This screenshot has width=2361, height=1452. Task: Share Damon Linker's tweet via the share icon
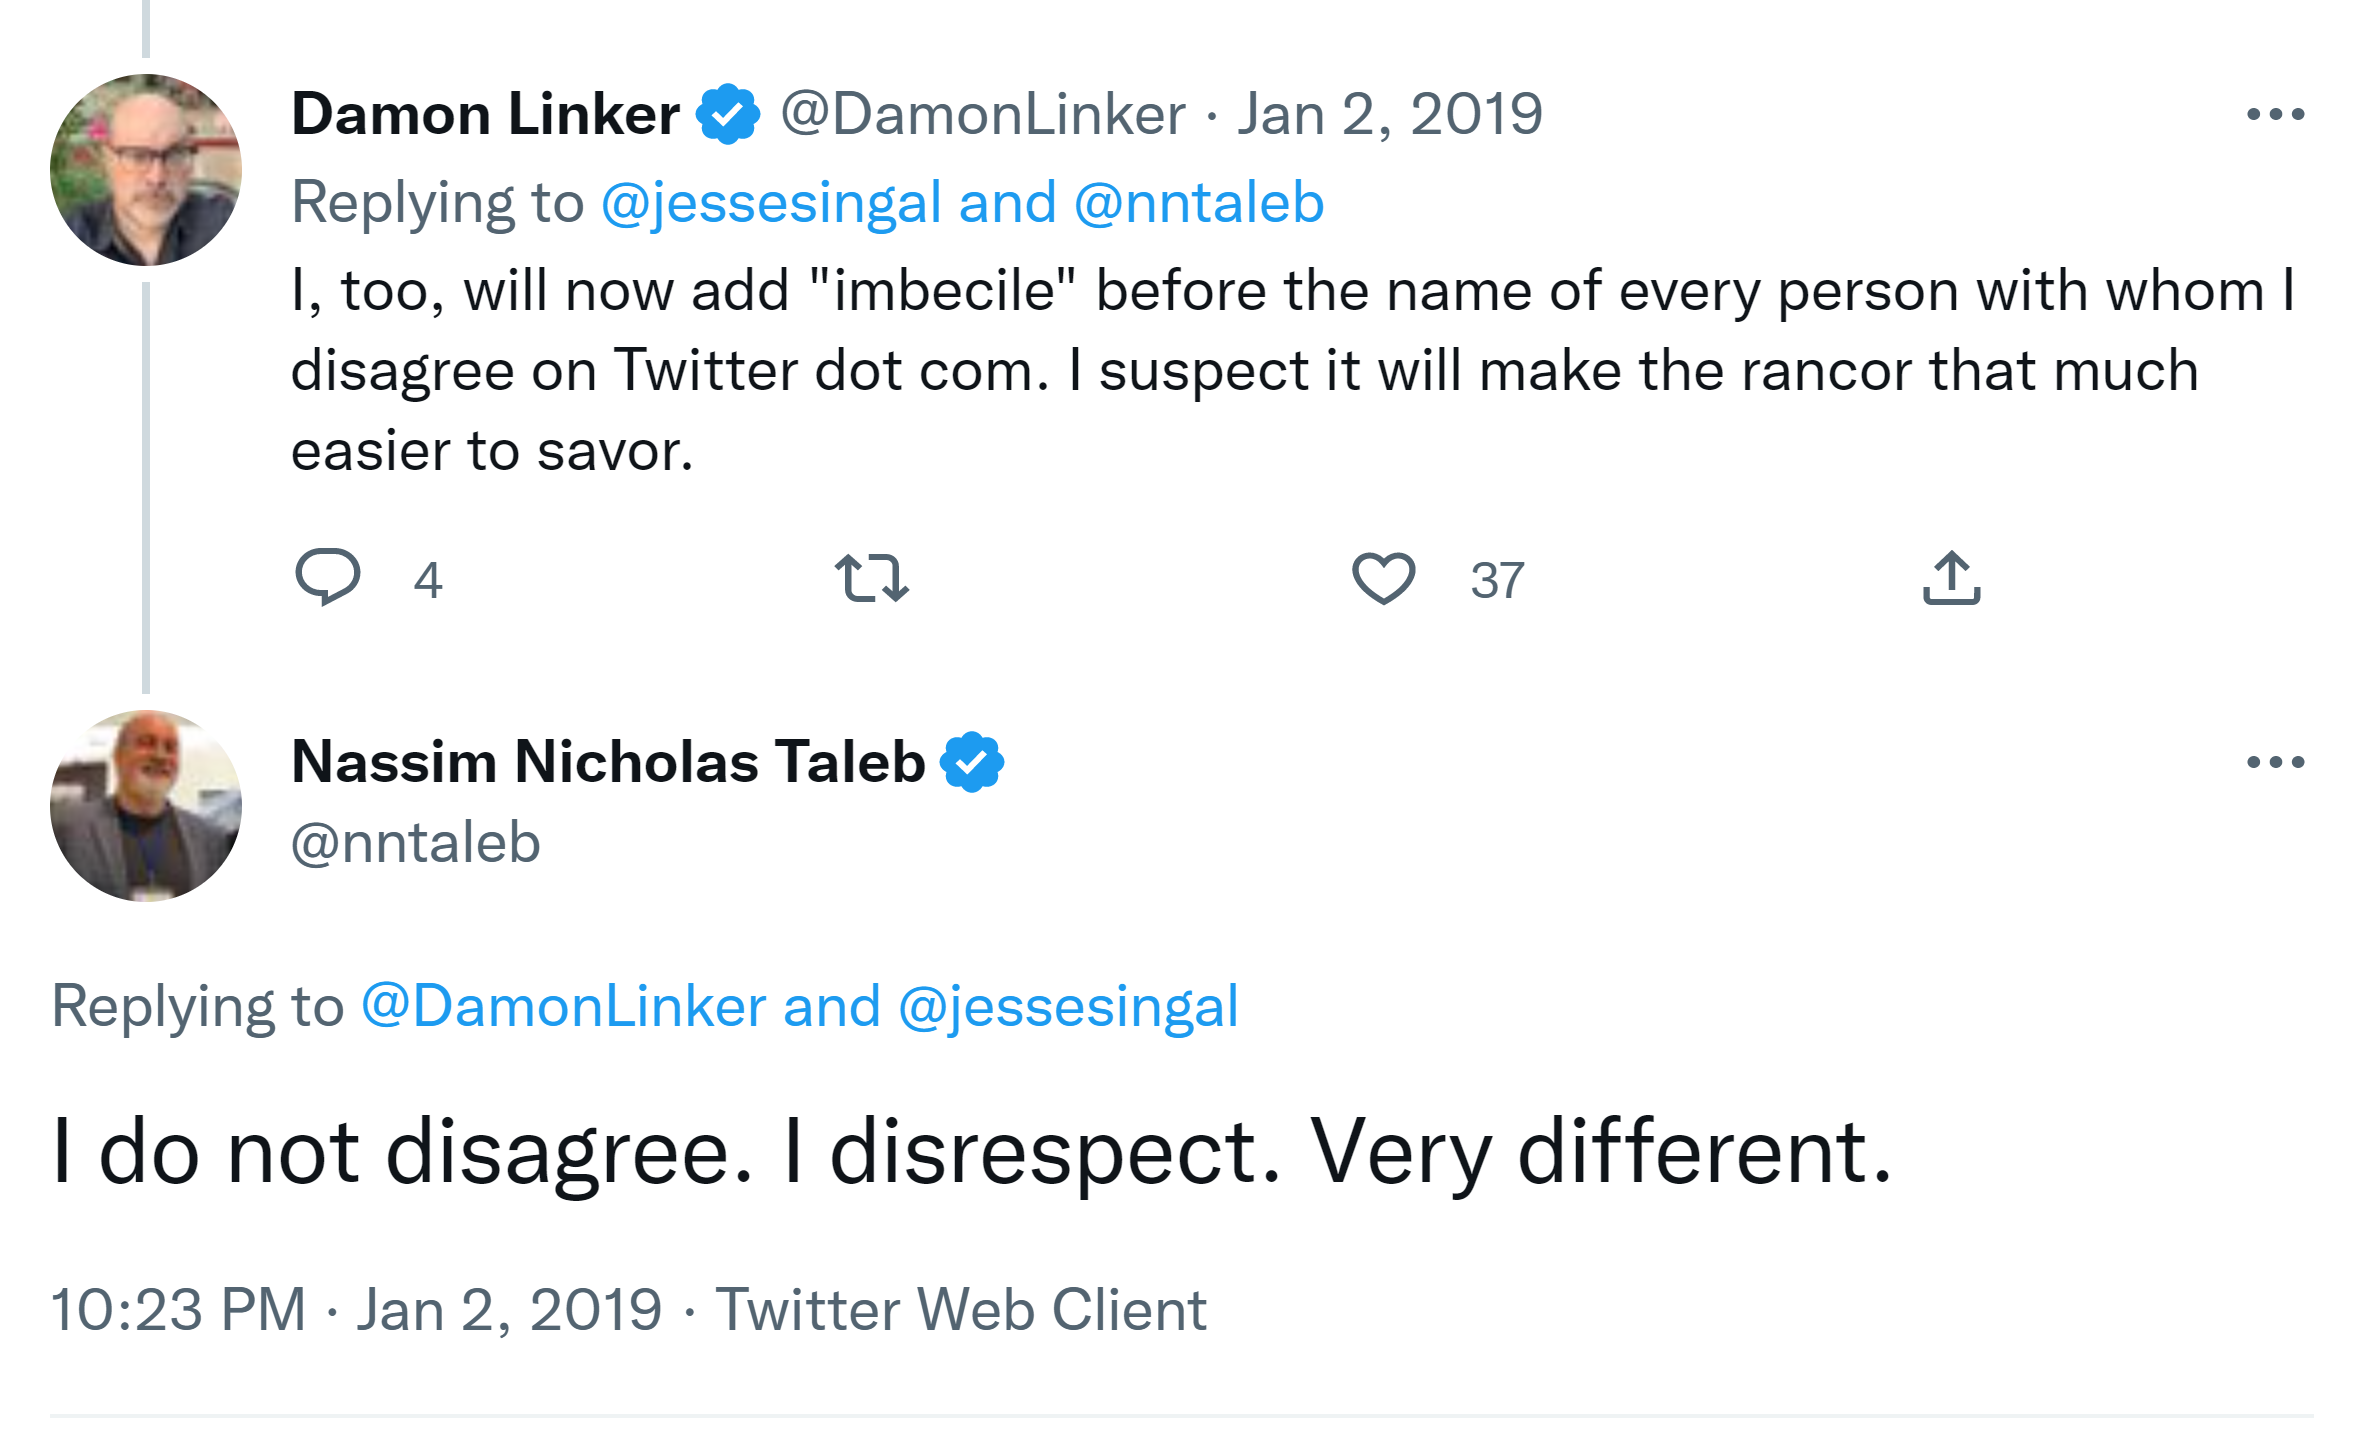click(x=1951, y=578)
